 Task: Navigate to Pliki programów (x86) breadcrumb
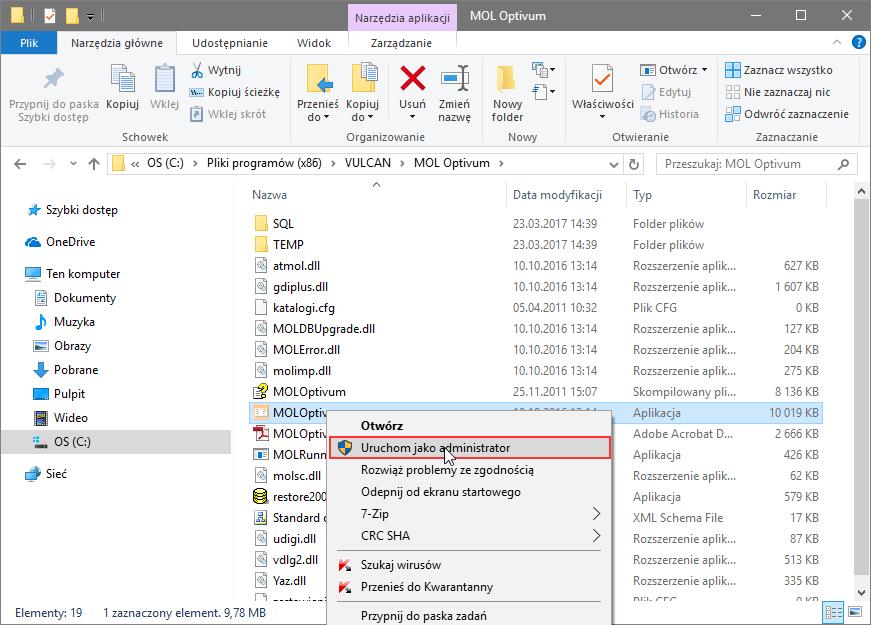click(x=264, y=163)
